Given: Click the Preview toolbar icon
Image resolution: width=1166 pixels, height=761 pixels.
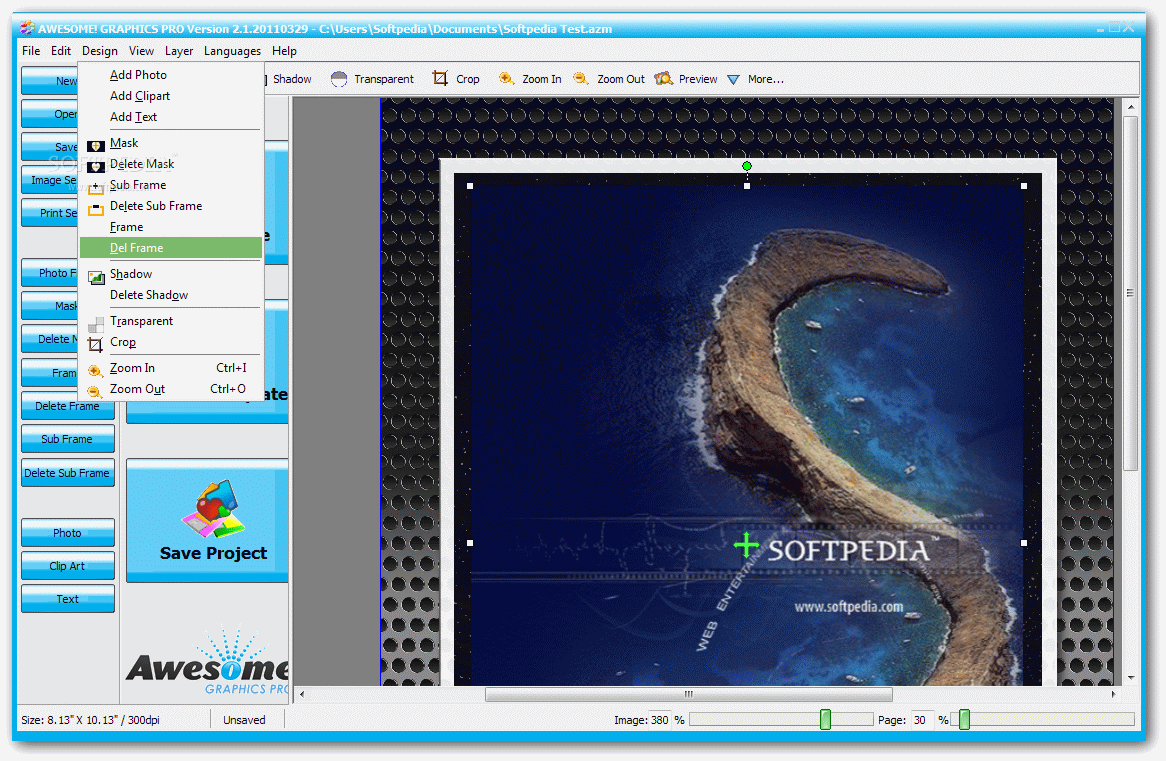Looking at the screenshot, I should pyautogui.click(x=663, y=78).
